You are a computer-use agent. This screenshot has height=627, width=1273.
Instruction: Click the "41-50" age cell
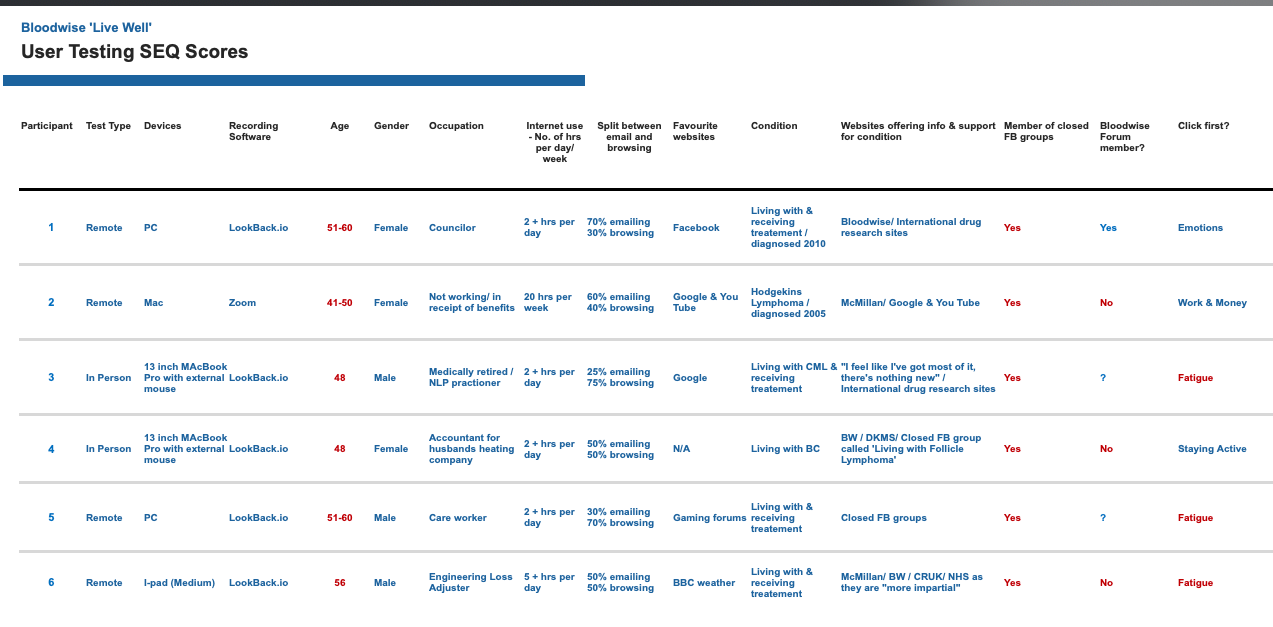point(340,303)
